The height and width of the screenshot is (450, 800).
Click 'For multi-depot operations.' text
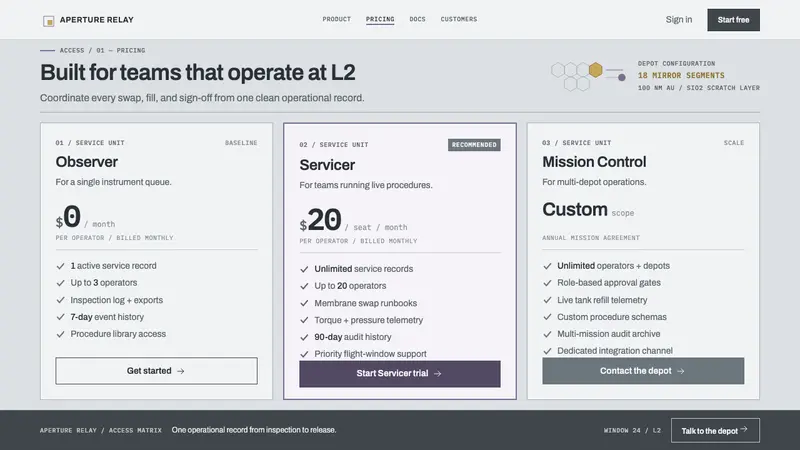click(x=594, y=182)
